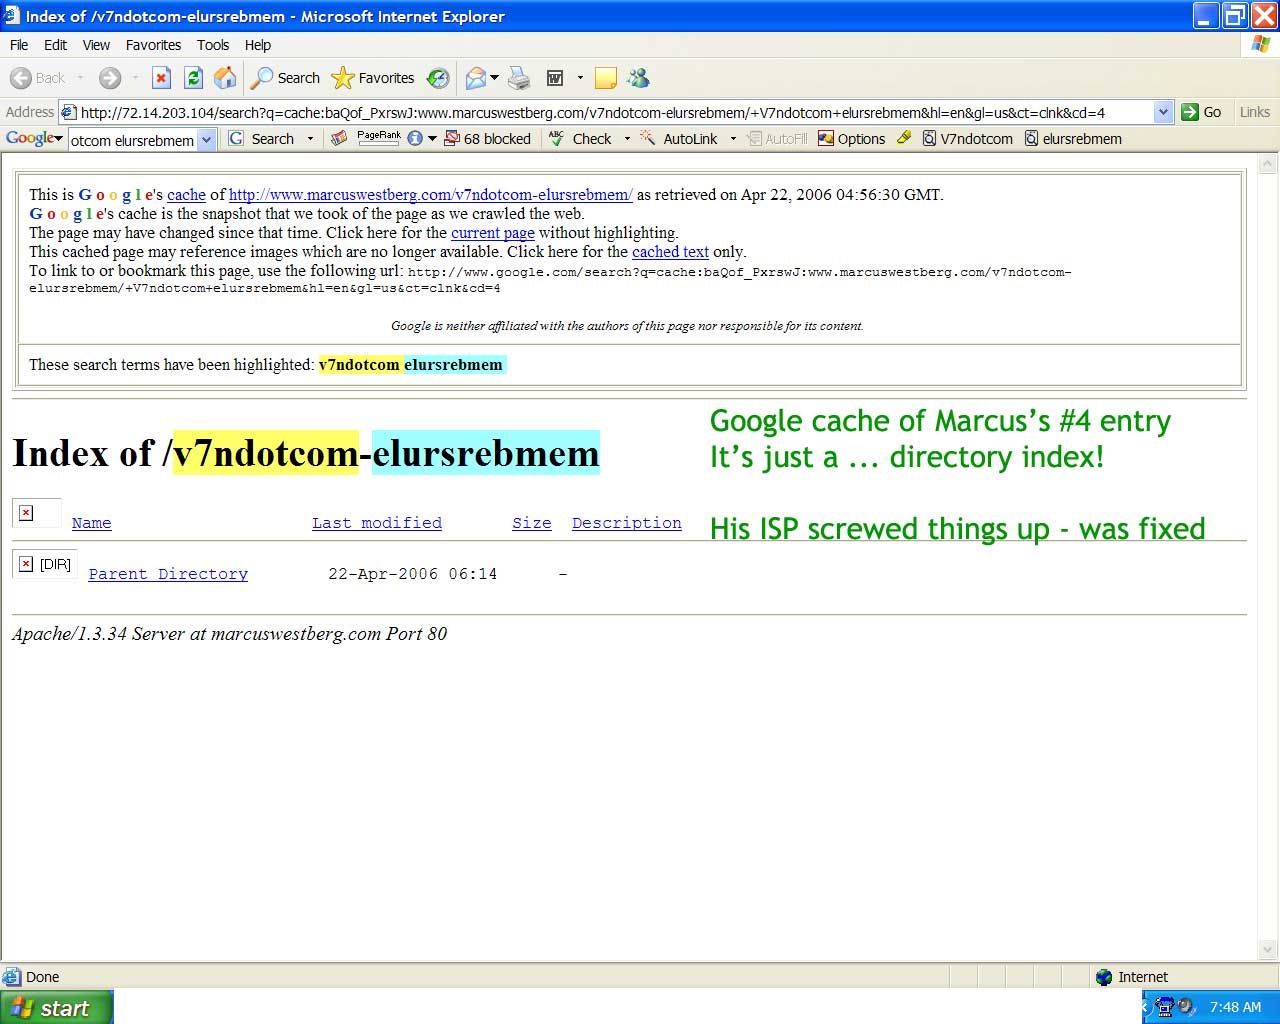The image size is (1280, 1024).
Task: Click the Go button
Action: 1202,112
